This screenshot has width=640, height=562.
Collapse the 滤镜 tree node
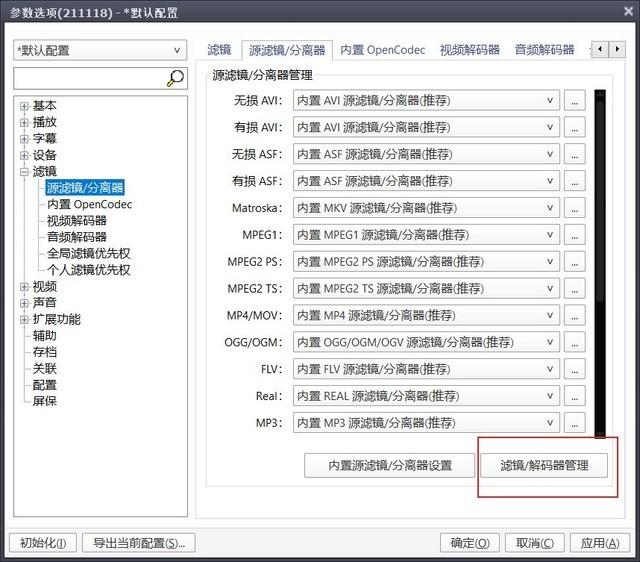pos(24,172)
